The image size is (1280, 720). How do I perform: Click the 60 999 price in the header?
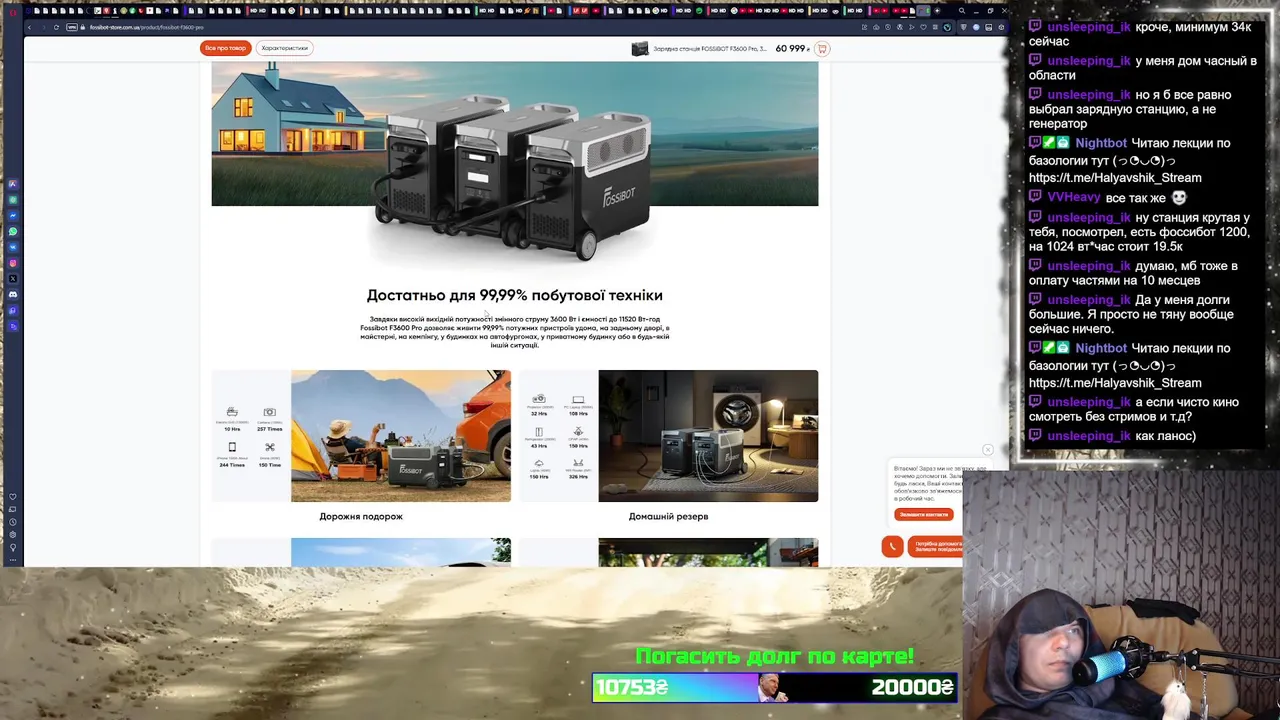[x=792, y=48]
